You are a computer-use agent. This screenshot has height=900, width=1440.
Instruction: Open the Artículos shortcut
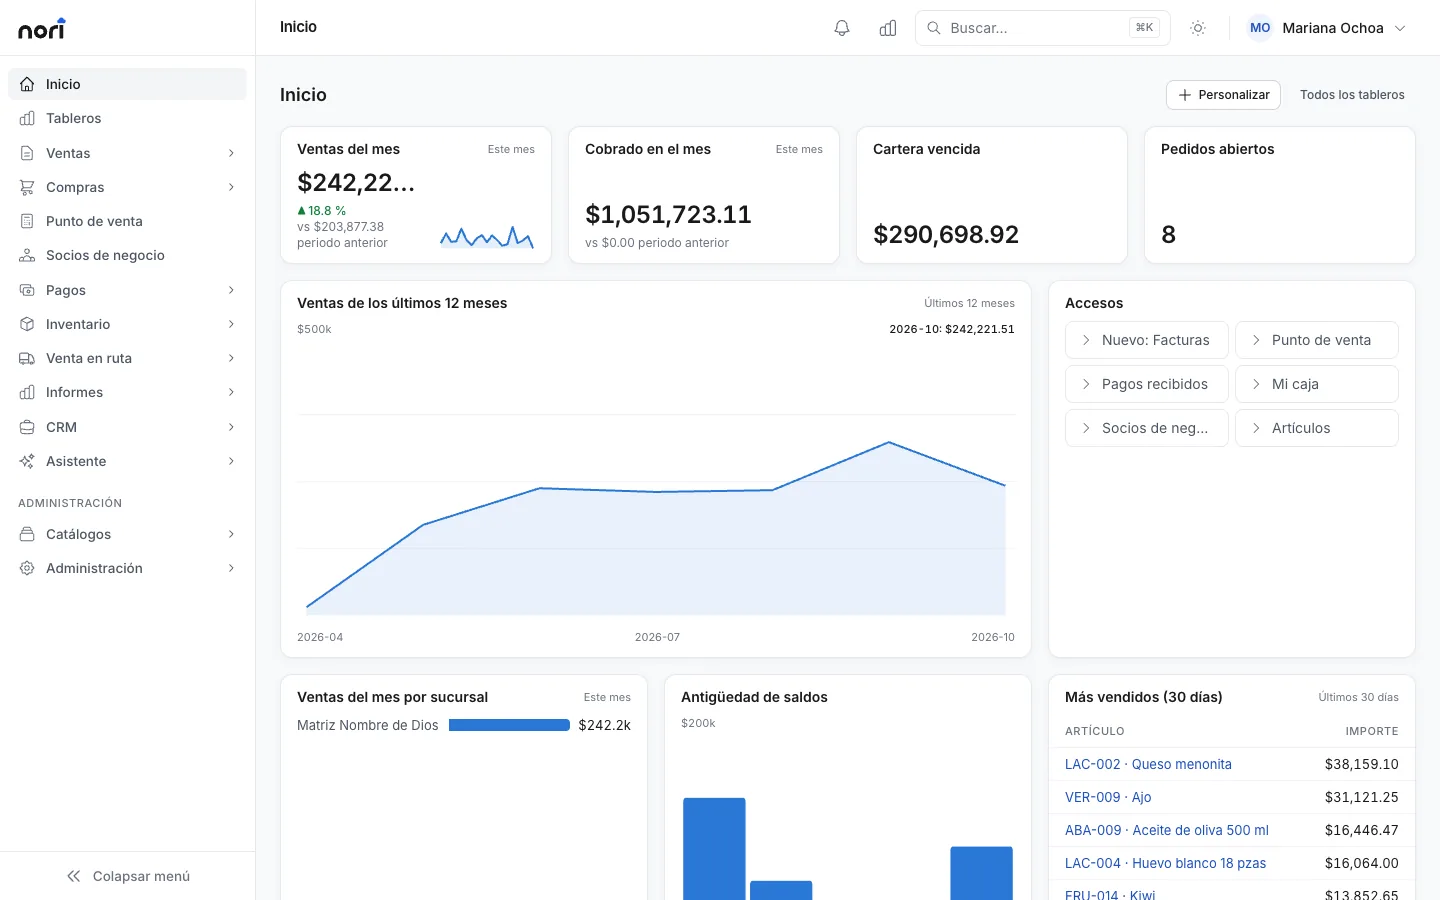coord(1317,428)
